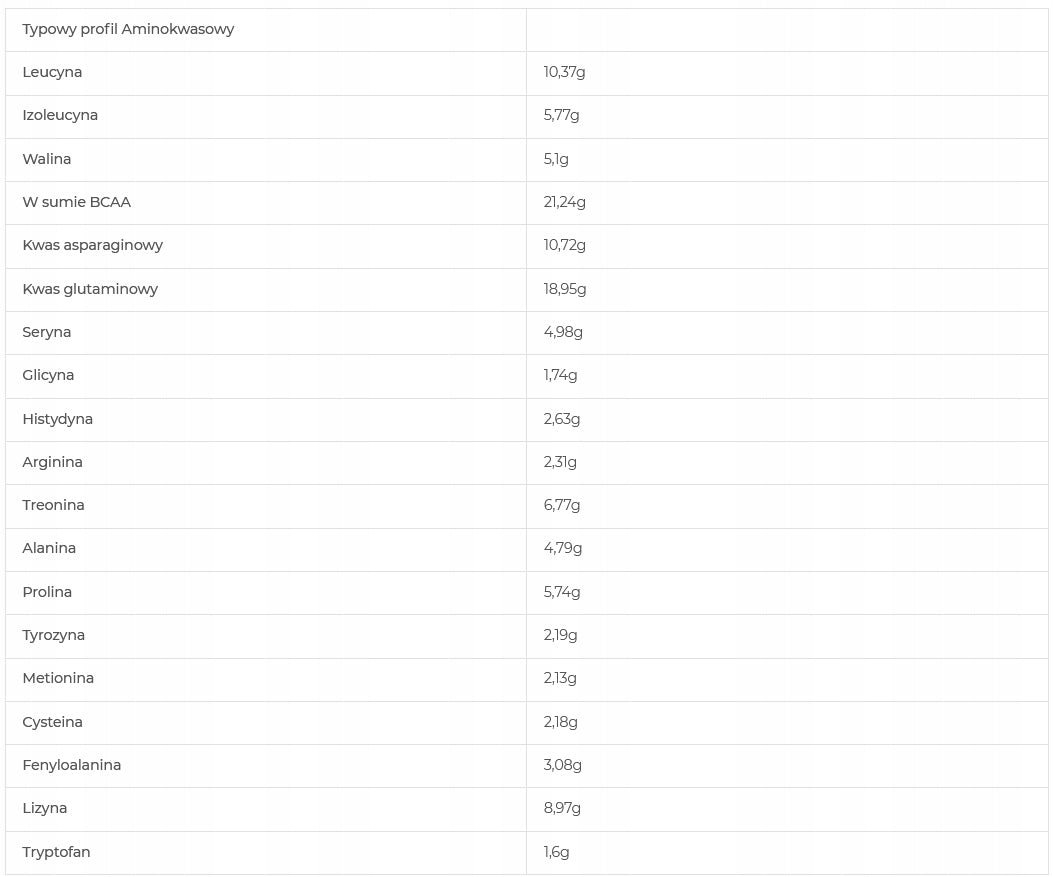Image resolution: width=1054 pixels, height=877 pixels.
Task: Click the 10,37g leucine value
Action: pyautogui.click(x=564, y=72)
